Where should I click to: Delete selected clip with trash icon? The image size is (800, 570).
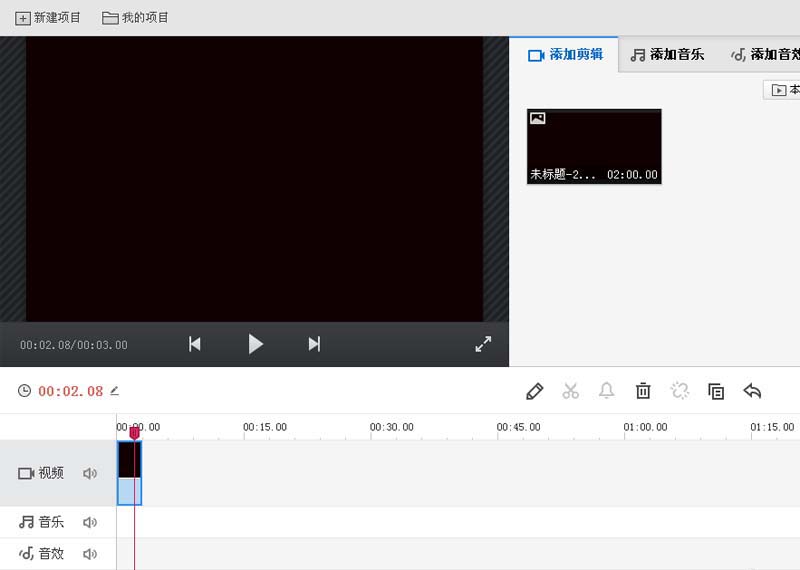[643, 391]
